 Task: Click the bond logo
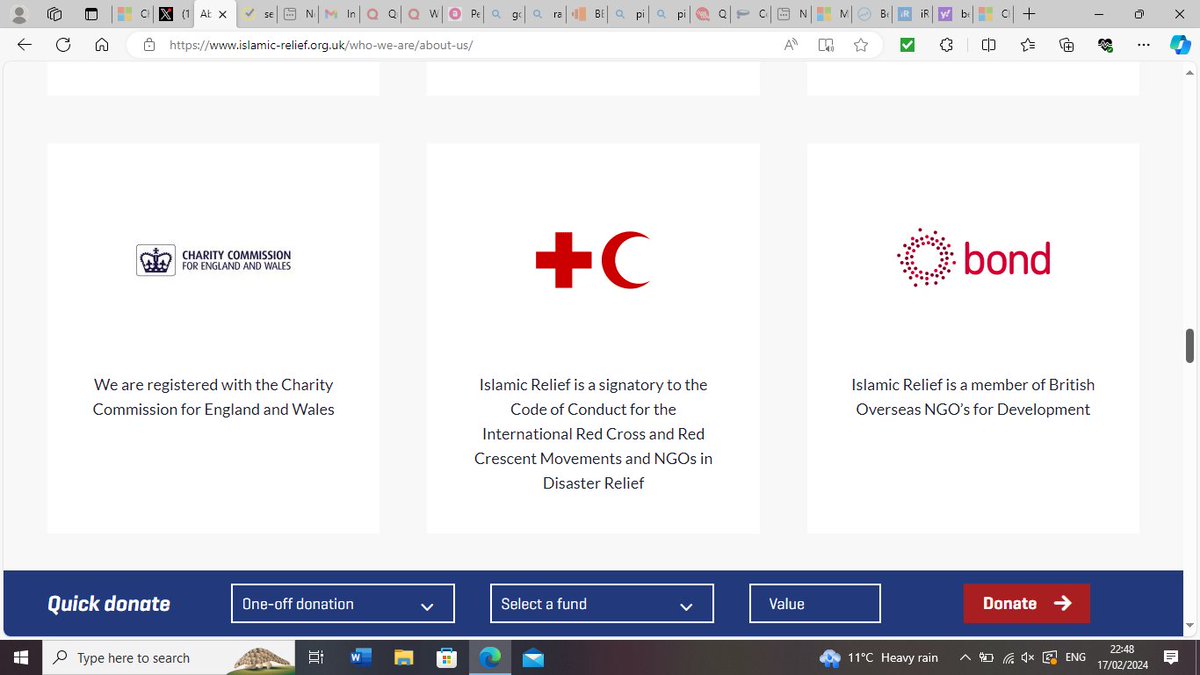973,259
